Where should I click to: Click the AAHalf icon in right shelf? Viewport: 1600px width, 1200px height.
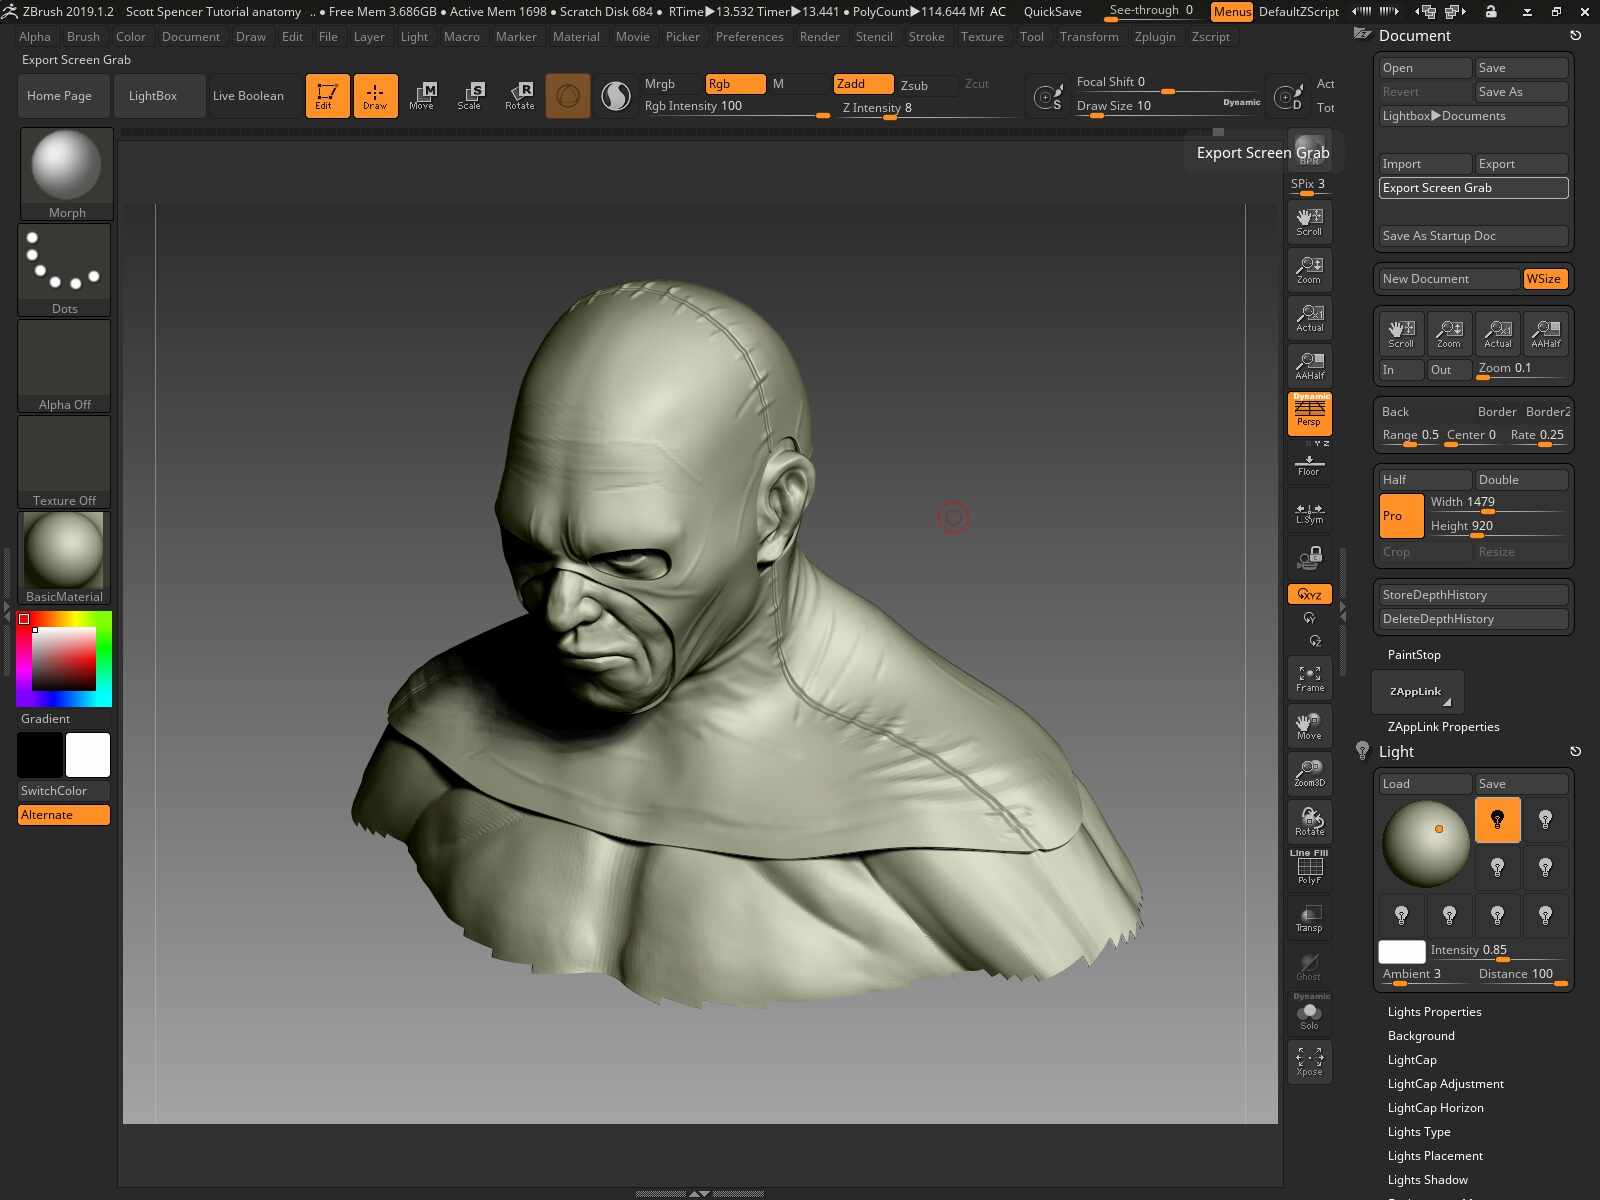click(x=1309, y=365)
